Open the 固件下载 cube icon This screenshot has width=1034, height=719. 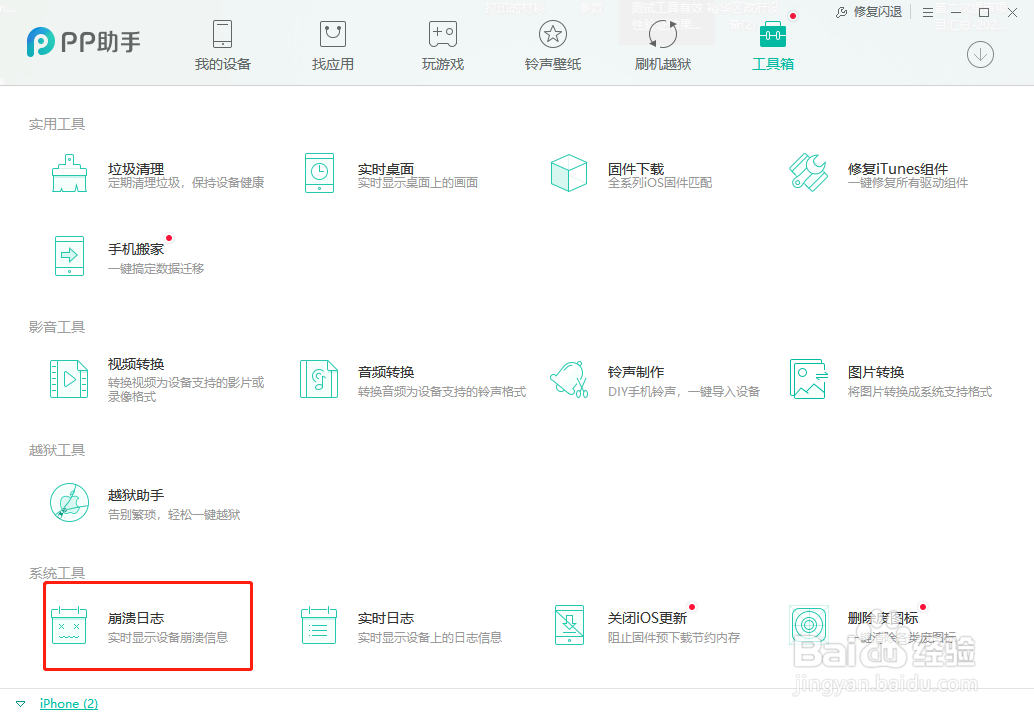pos(568,173)
